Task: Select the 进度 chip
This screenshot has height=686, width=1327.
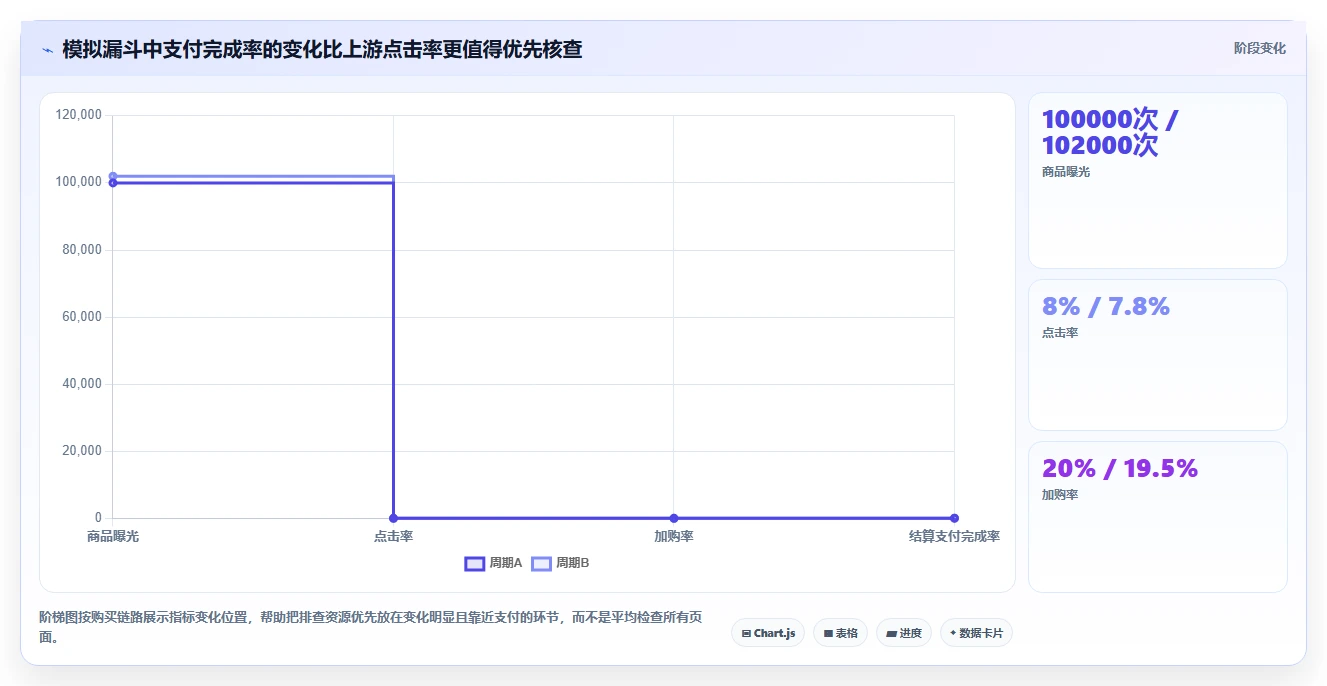Action: coord(904,633)
